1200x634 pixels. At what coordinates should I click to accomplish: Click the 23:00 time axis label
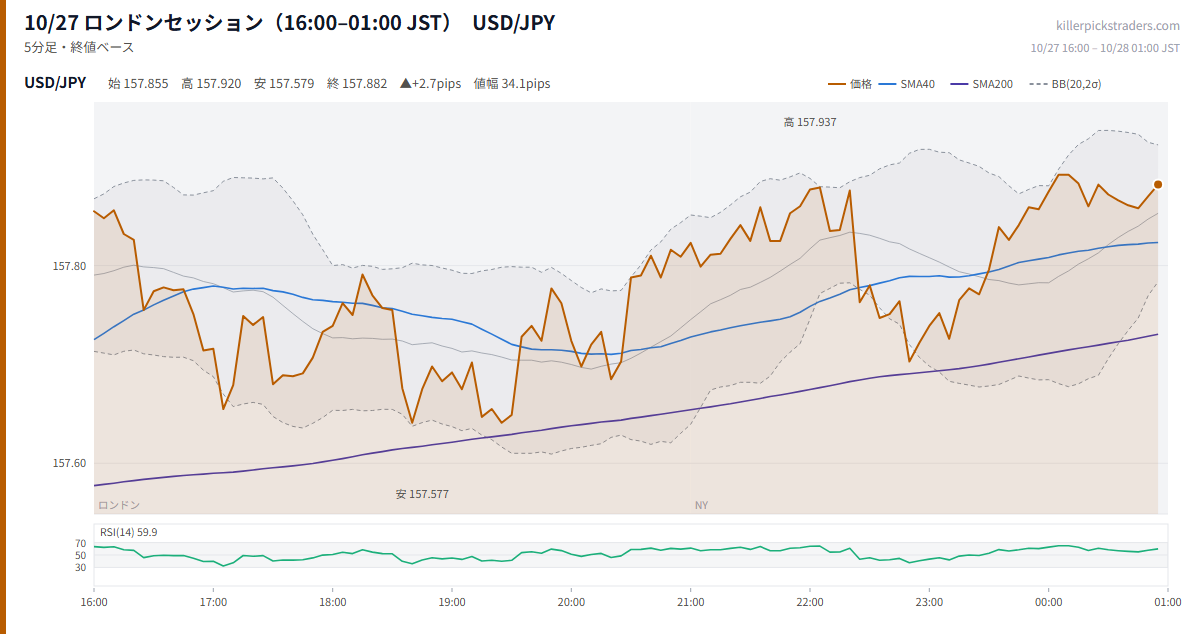coord(929,603)
